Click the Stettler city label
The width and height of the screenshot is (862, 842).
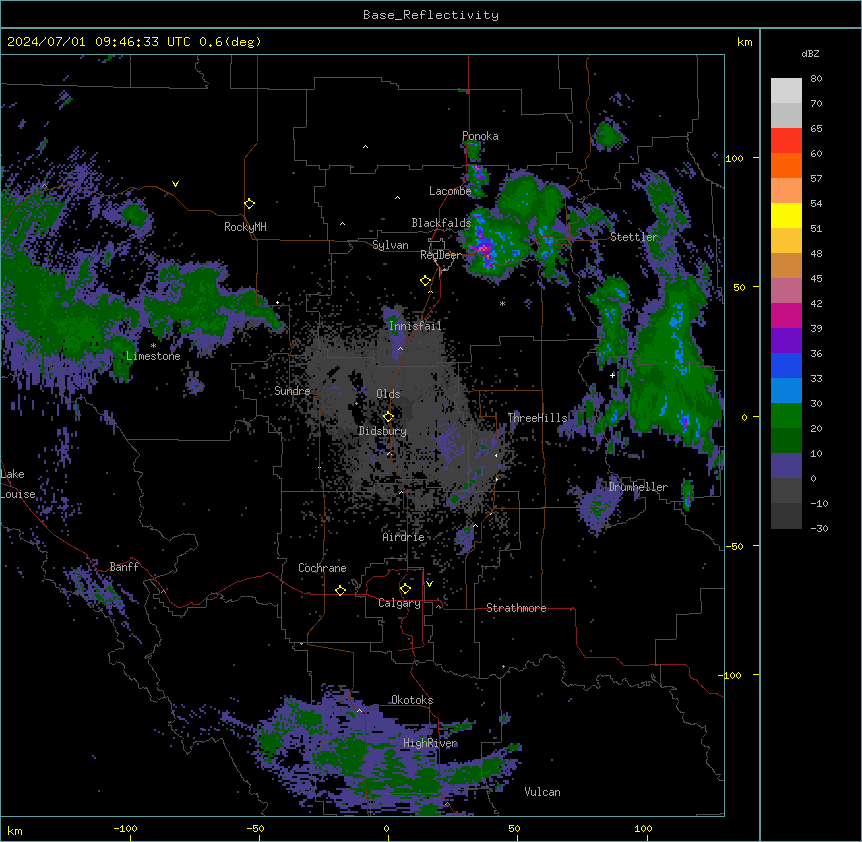[x=634, y=237]
